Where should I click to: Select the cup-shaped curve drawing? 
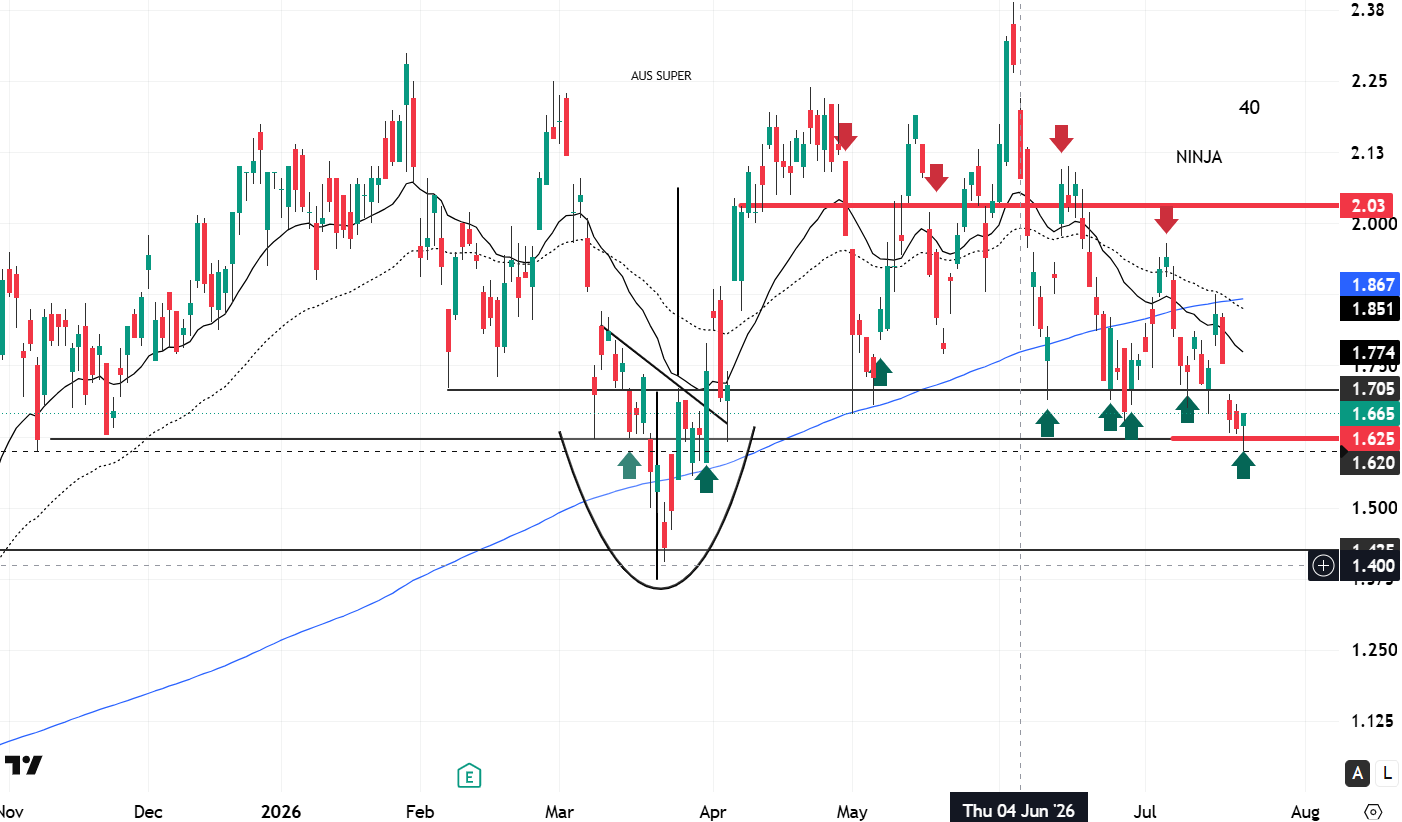[x=661, y=586]
